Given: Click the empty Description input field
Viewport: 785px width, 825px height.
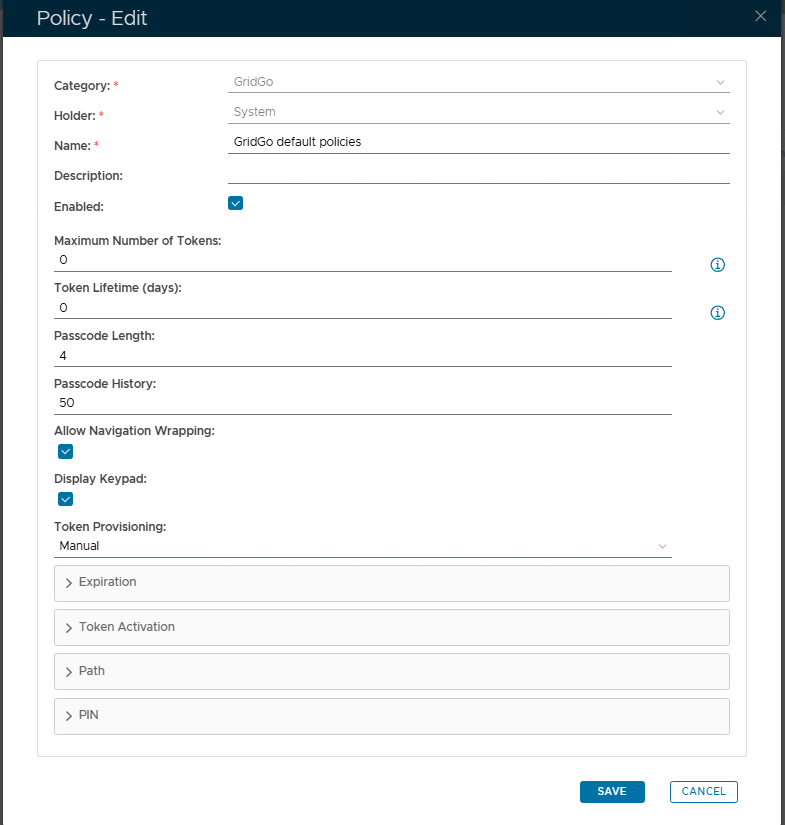Looking at the screenshot, I should pyautogui.click(x=478, y=173).
